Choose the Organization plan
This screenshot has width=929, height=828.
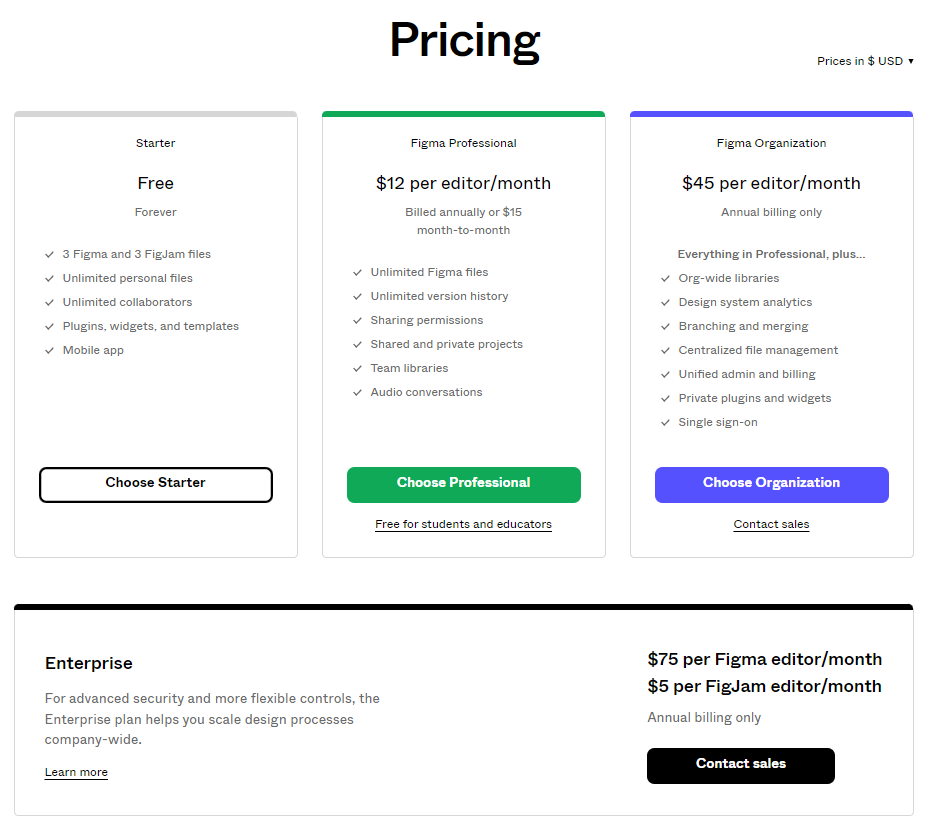(771, 484)
